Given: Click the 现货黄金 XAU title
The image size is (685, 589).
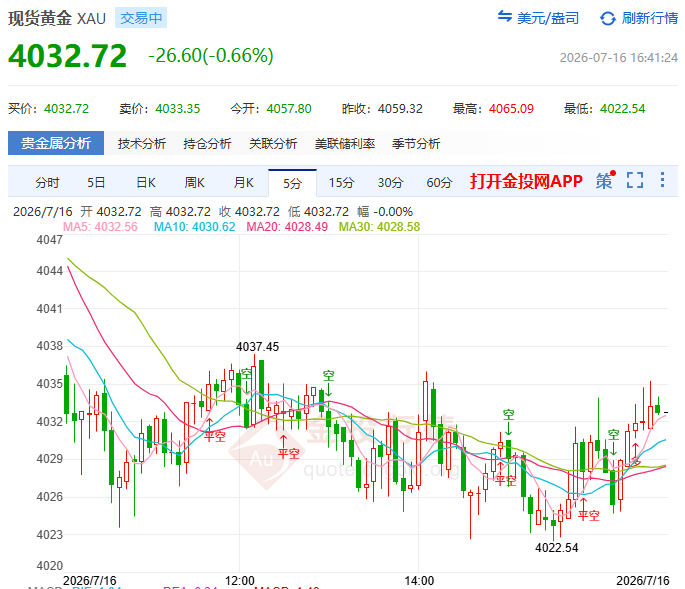Looking at the screenshot, I should (x=57, y=18).
